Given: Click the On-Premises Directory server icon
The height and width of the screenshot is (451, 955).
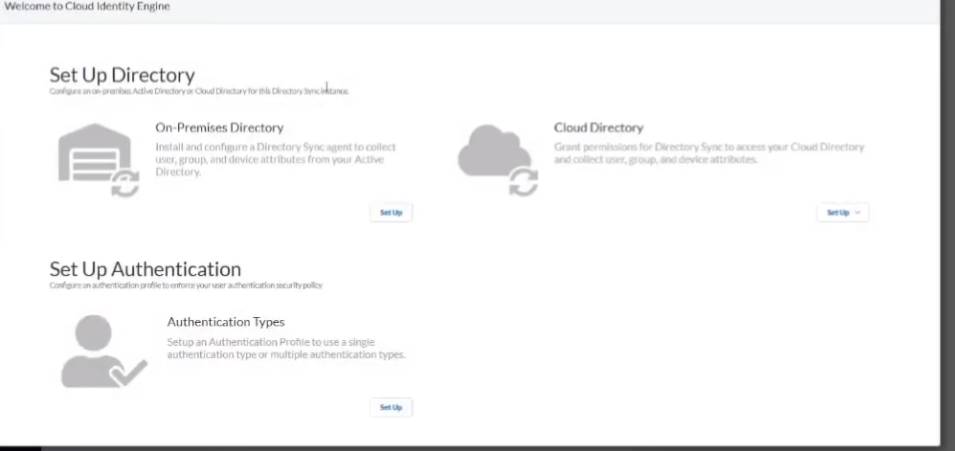Looking at the screenshot, I should 99,160.
